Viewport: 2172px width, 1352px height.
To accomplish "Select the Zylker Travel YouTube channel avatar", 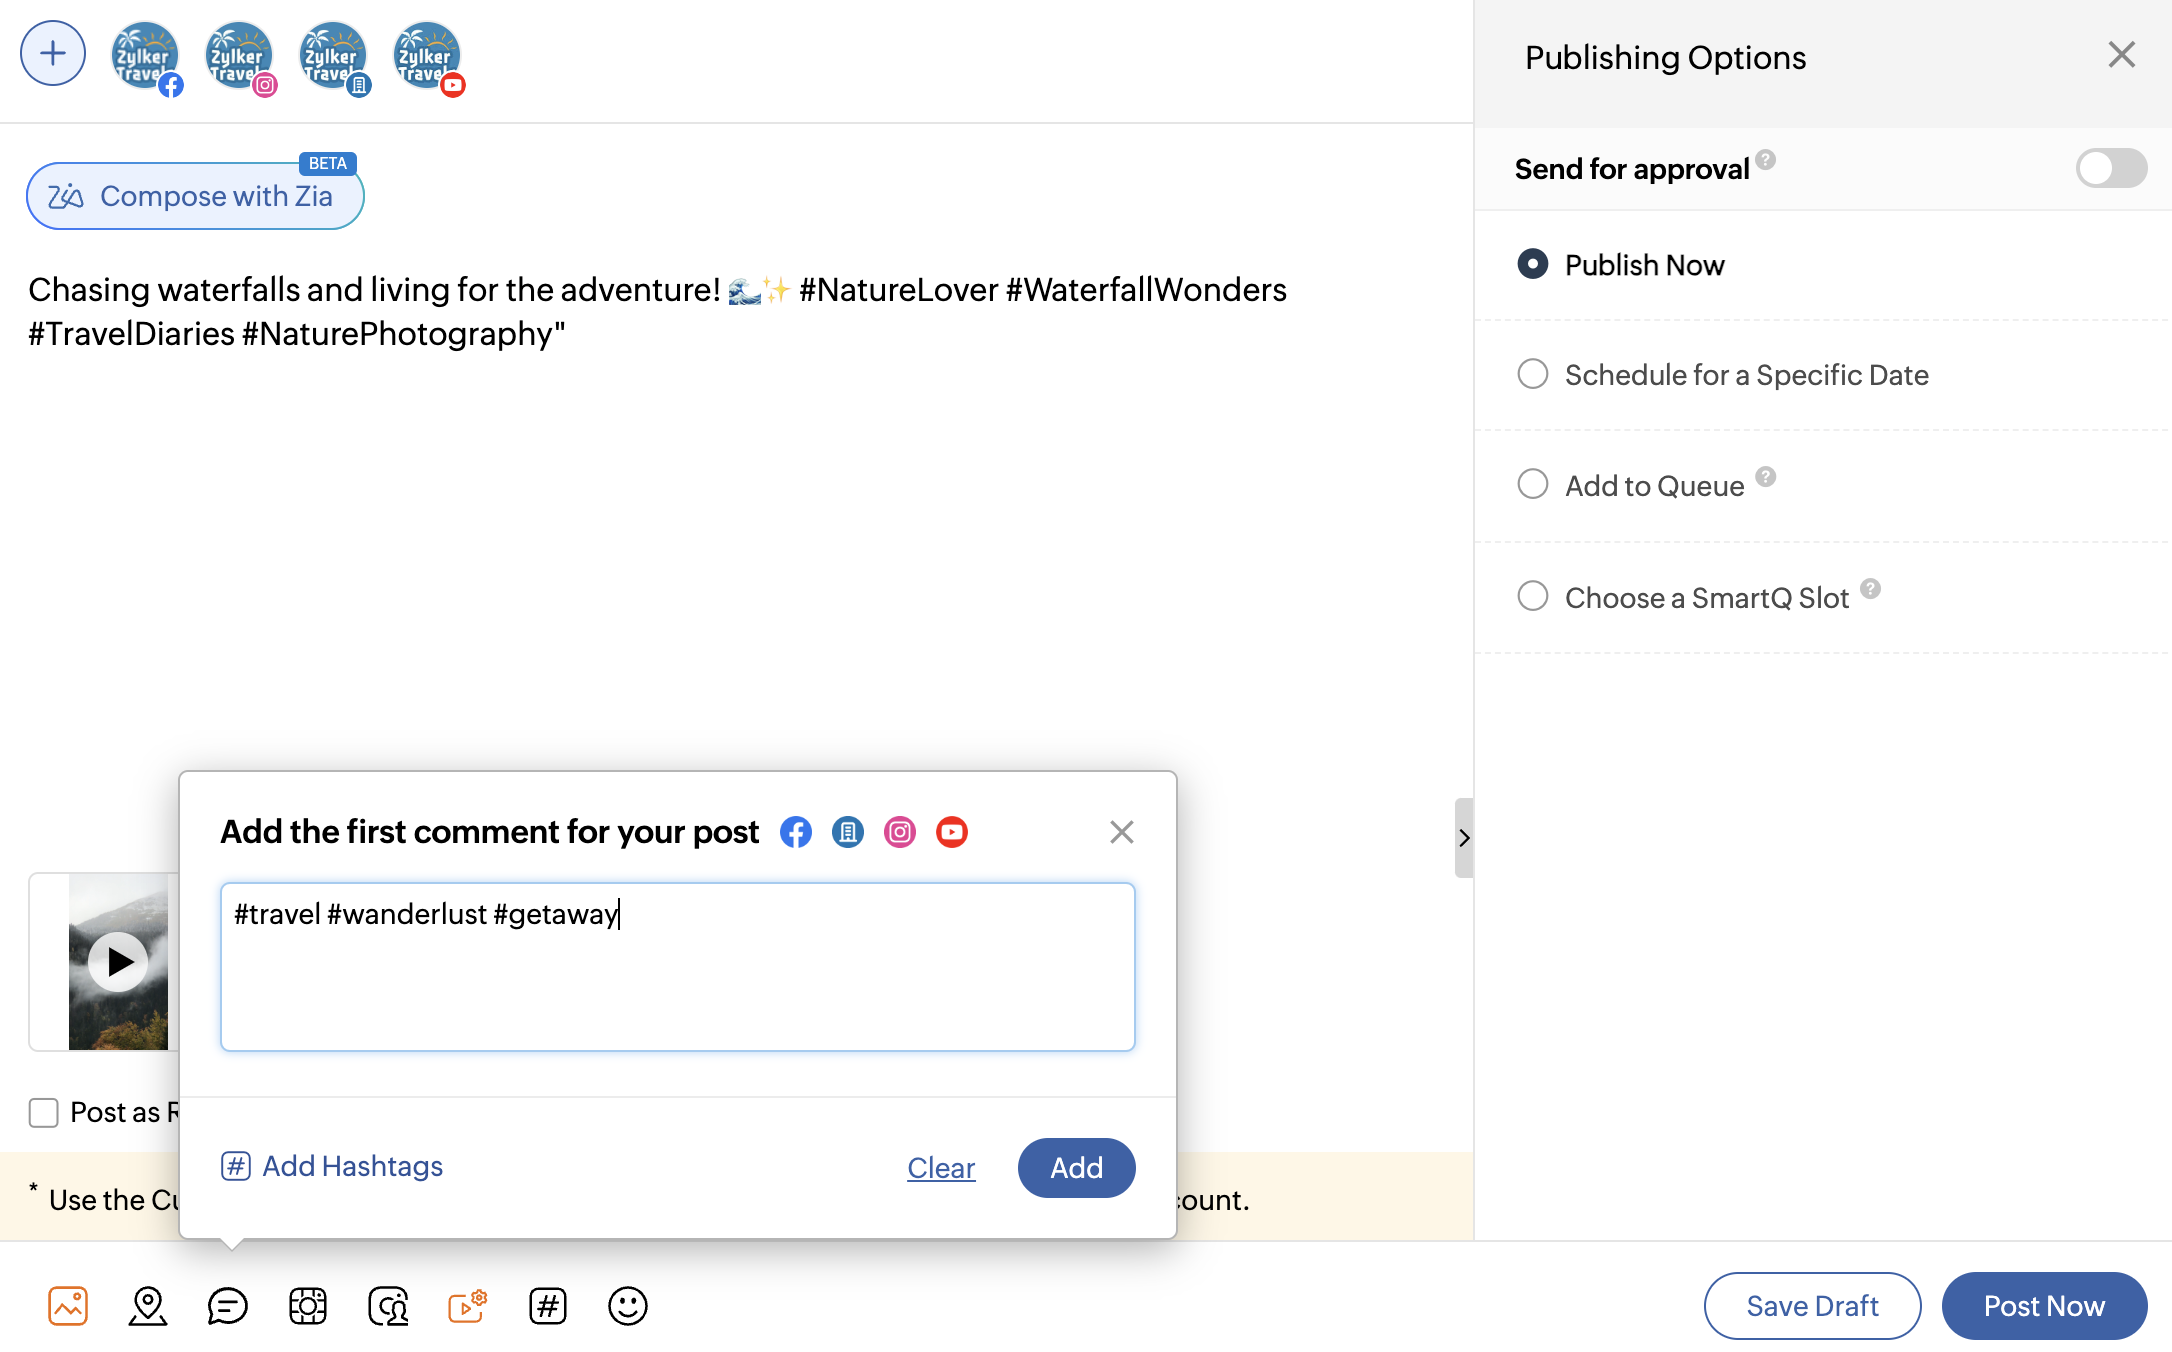I will (x=428, y=57).
